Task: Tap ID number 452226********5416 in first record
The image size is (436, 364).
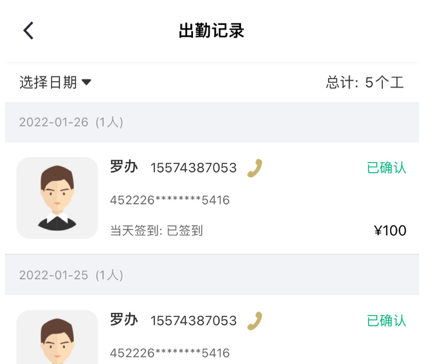Action: tap(170, 200)
